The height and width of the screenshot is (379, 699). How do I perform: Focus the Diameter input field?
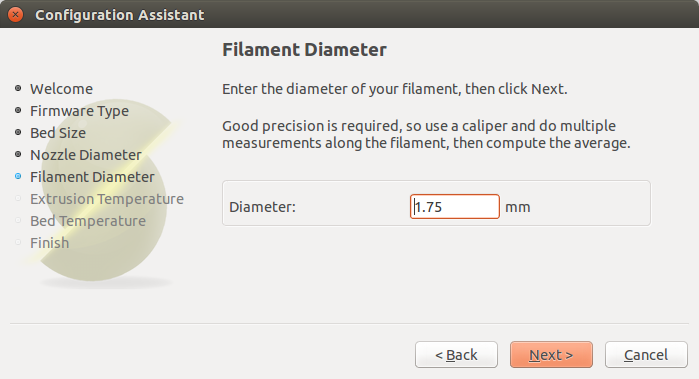click(x=455, y=206)
